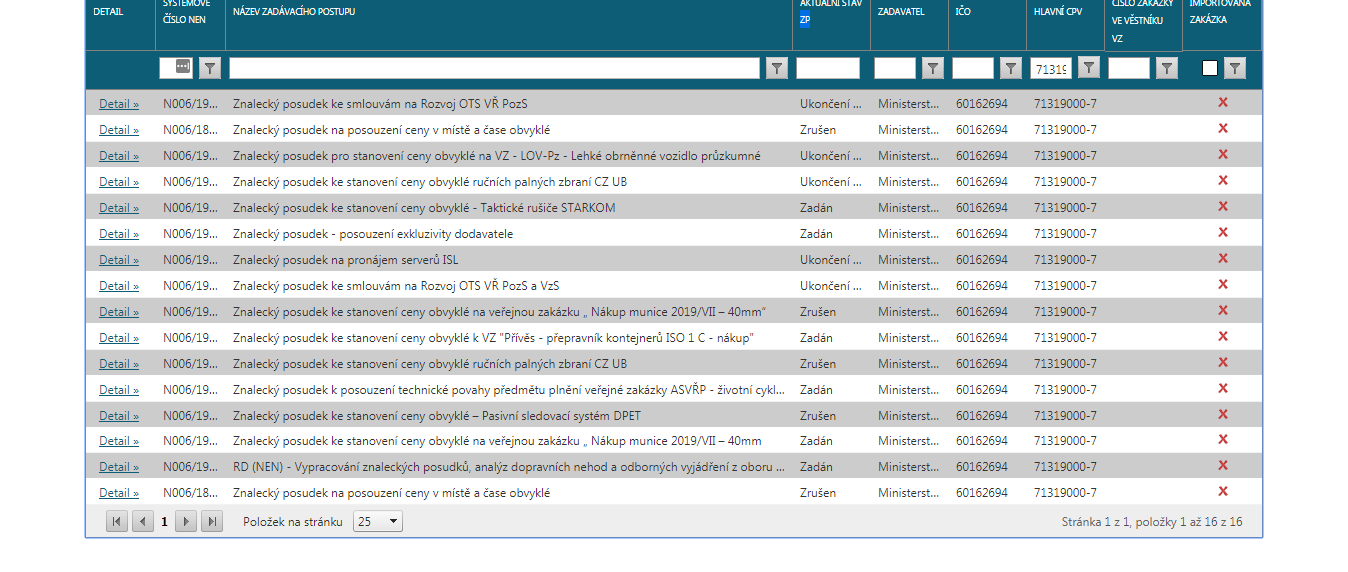
Task: Go to the next results page
Action: pos(186,521)
